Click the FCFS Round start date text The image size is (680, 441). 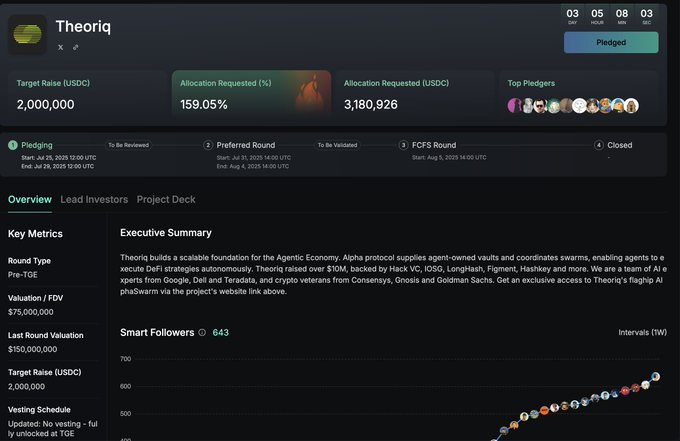pos(449,157)
